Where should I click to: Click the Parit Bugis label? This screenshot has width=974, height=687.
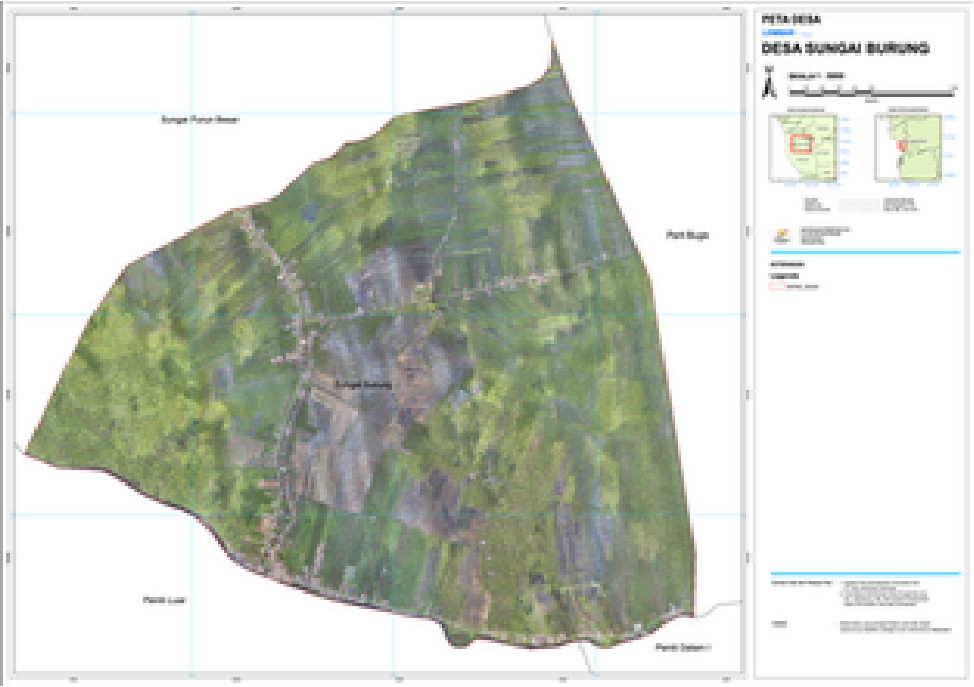pos(687,235)
